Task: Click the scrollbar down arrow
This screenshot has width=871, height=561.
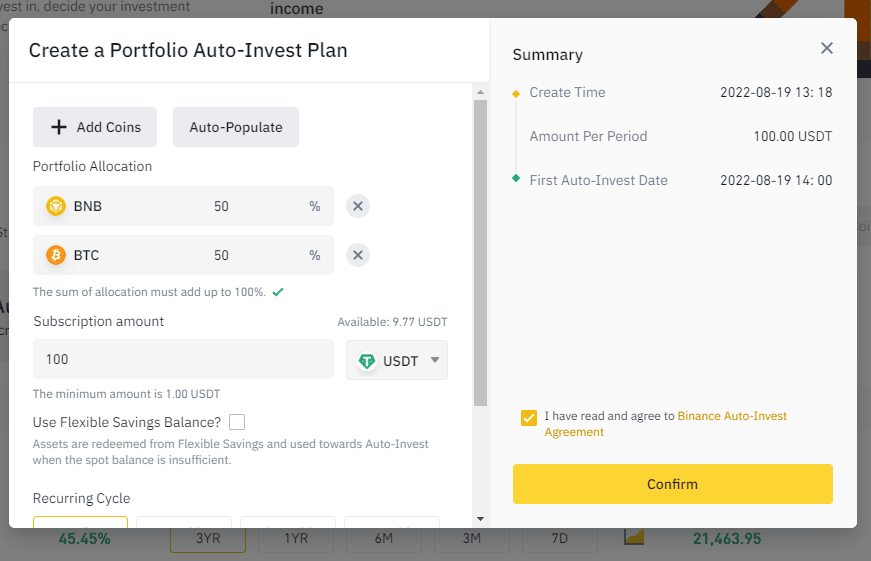Action: click(x=480, y=519)
